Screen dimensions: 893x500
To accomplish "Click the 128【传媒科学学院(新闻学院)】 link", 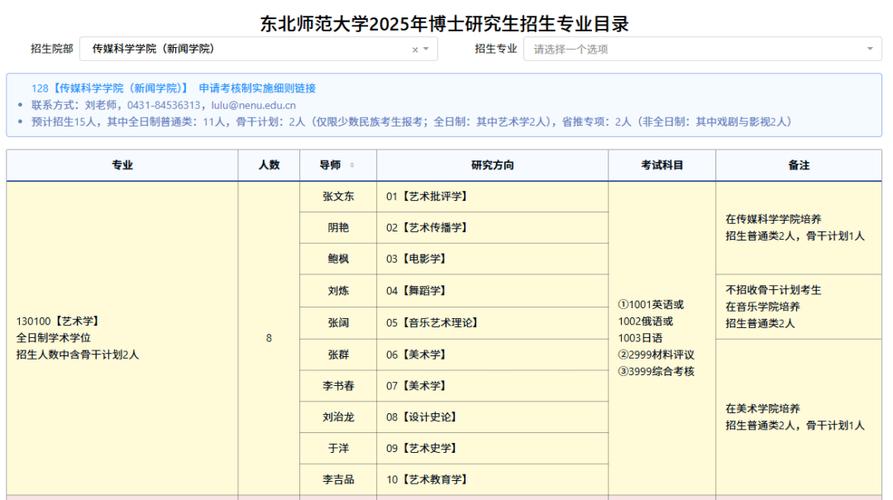I will click(109, 88).
